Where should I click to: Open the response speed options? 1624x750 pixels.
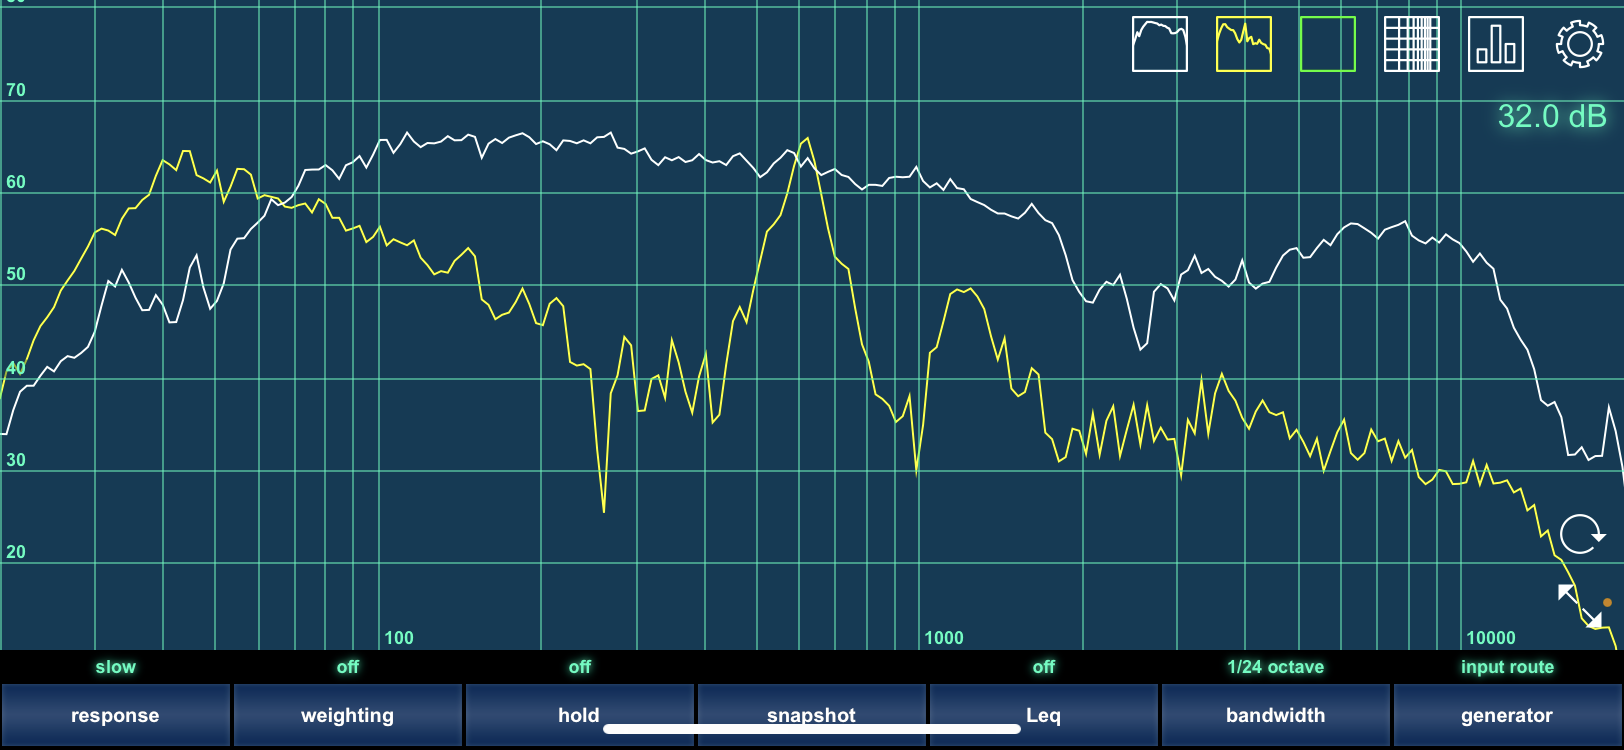115,714
